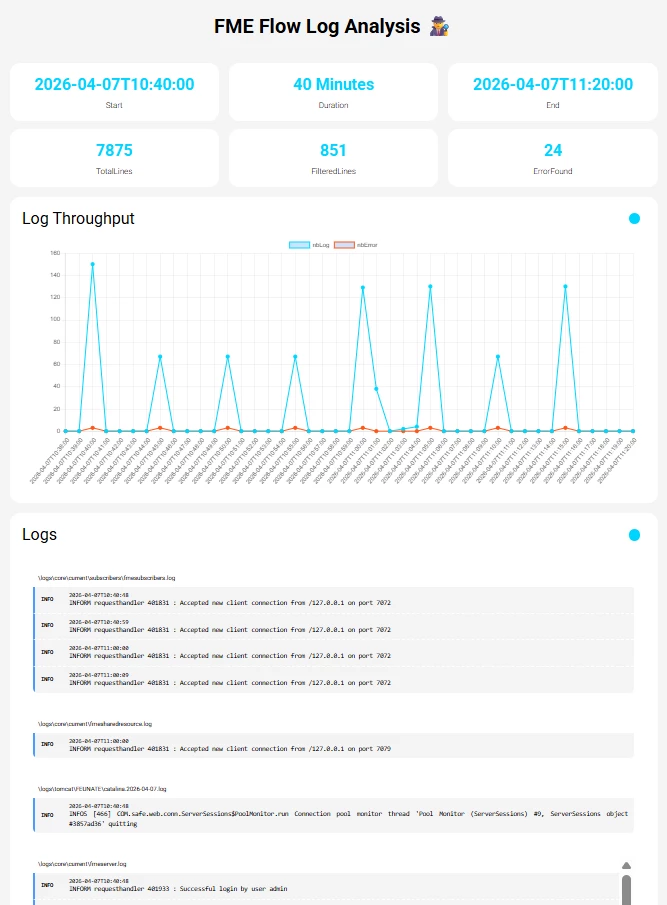Click the fmesharedresource.log file path
The image size is (667, 905).
tap(95, 724)
